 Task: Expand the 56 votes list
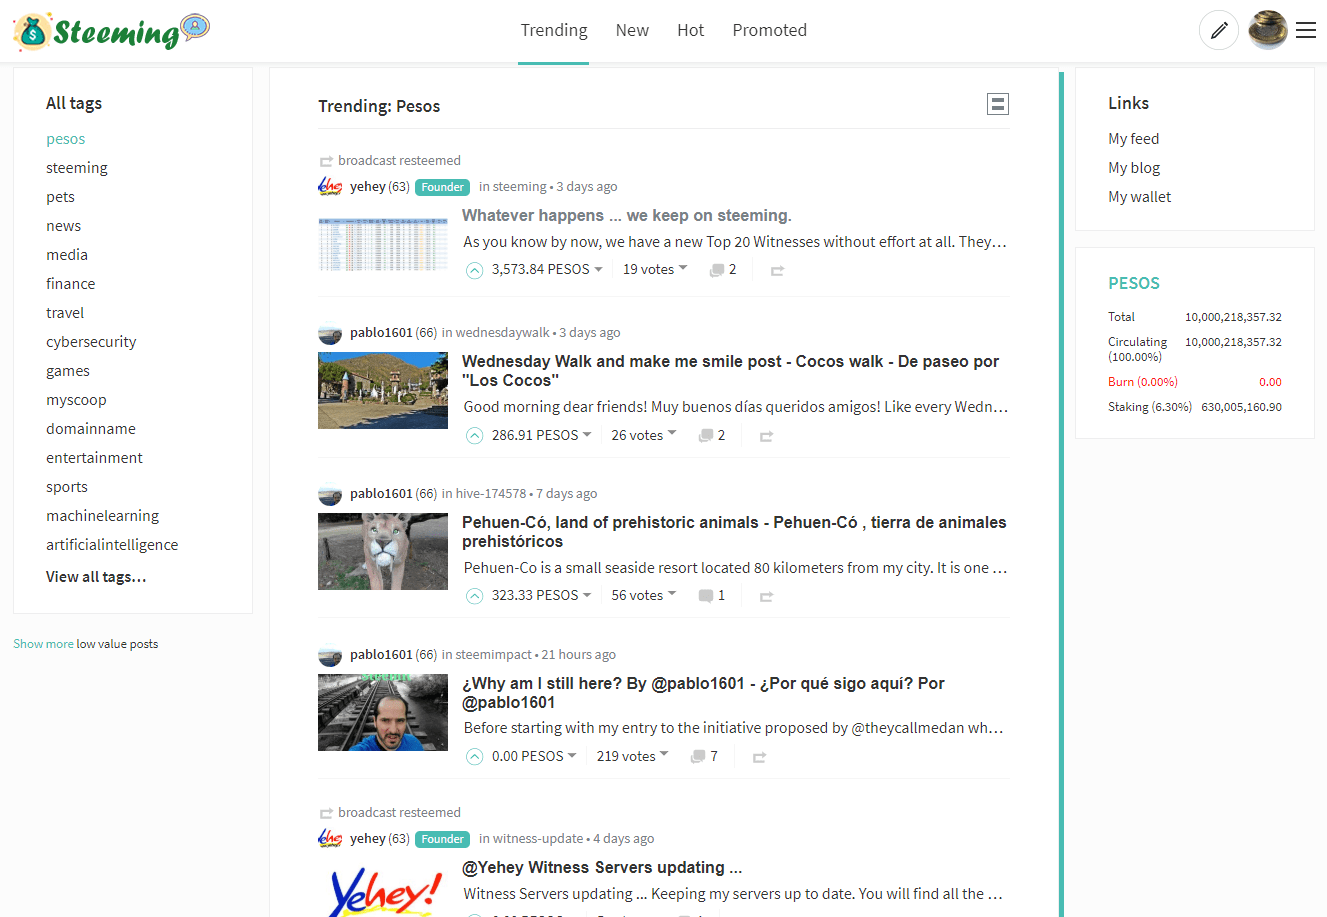pos(644,596)
